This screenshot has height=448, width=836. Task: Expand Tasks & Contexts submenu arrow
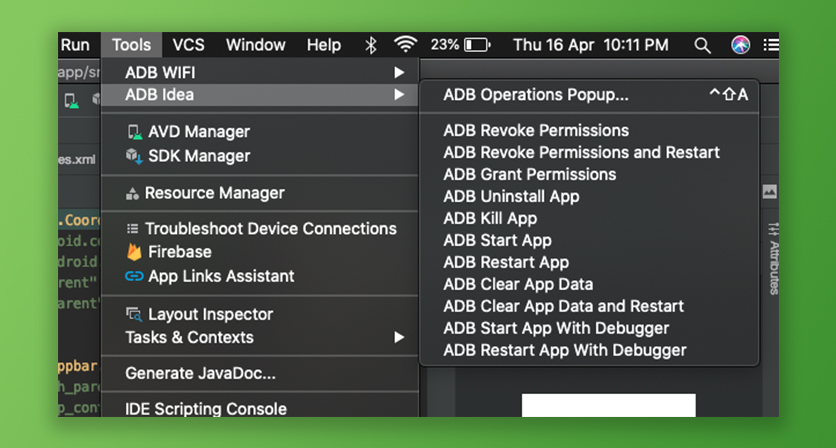click(x=399, y=338)
